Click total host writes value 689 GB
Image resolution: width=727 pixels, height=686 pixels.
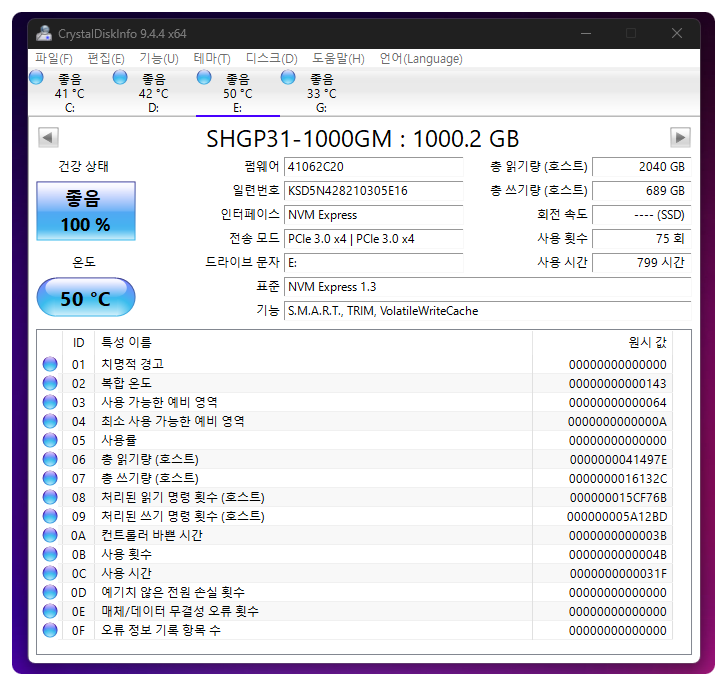click(642, 191)
